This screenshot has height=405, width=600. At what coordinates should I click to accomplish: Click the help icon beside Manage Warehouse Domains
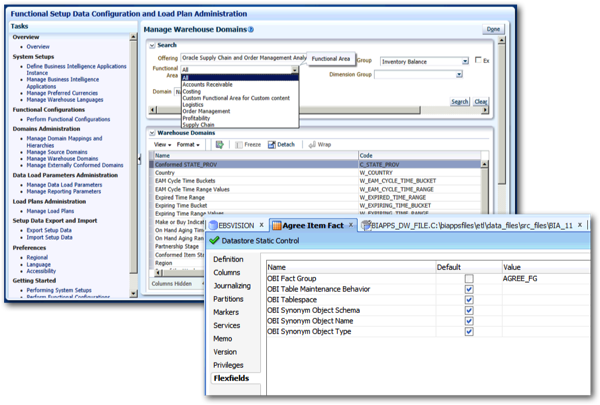point(251,29)
